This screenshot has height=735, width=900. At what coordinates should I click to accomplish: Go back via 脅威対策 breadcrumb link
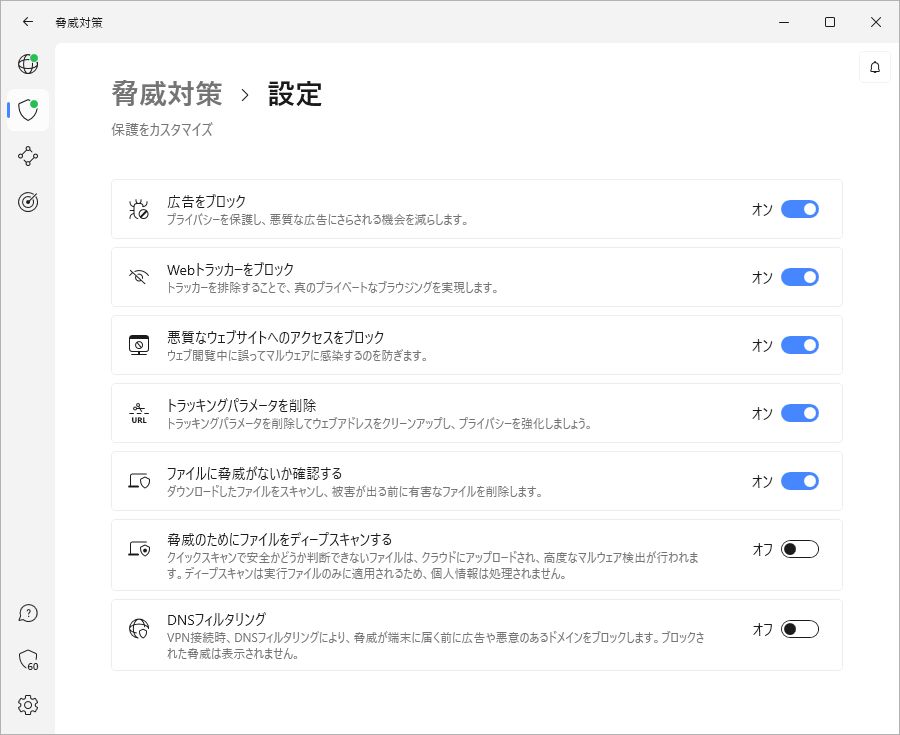tap(167, 94)
